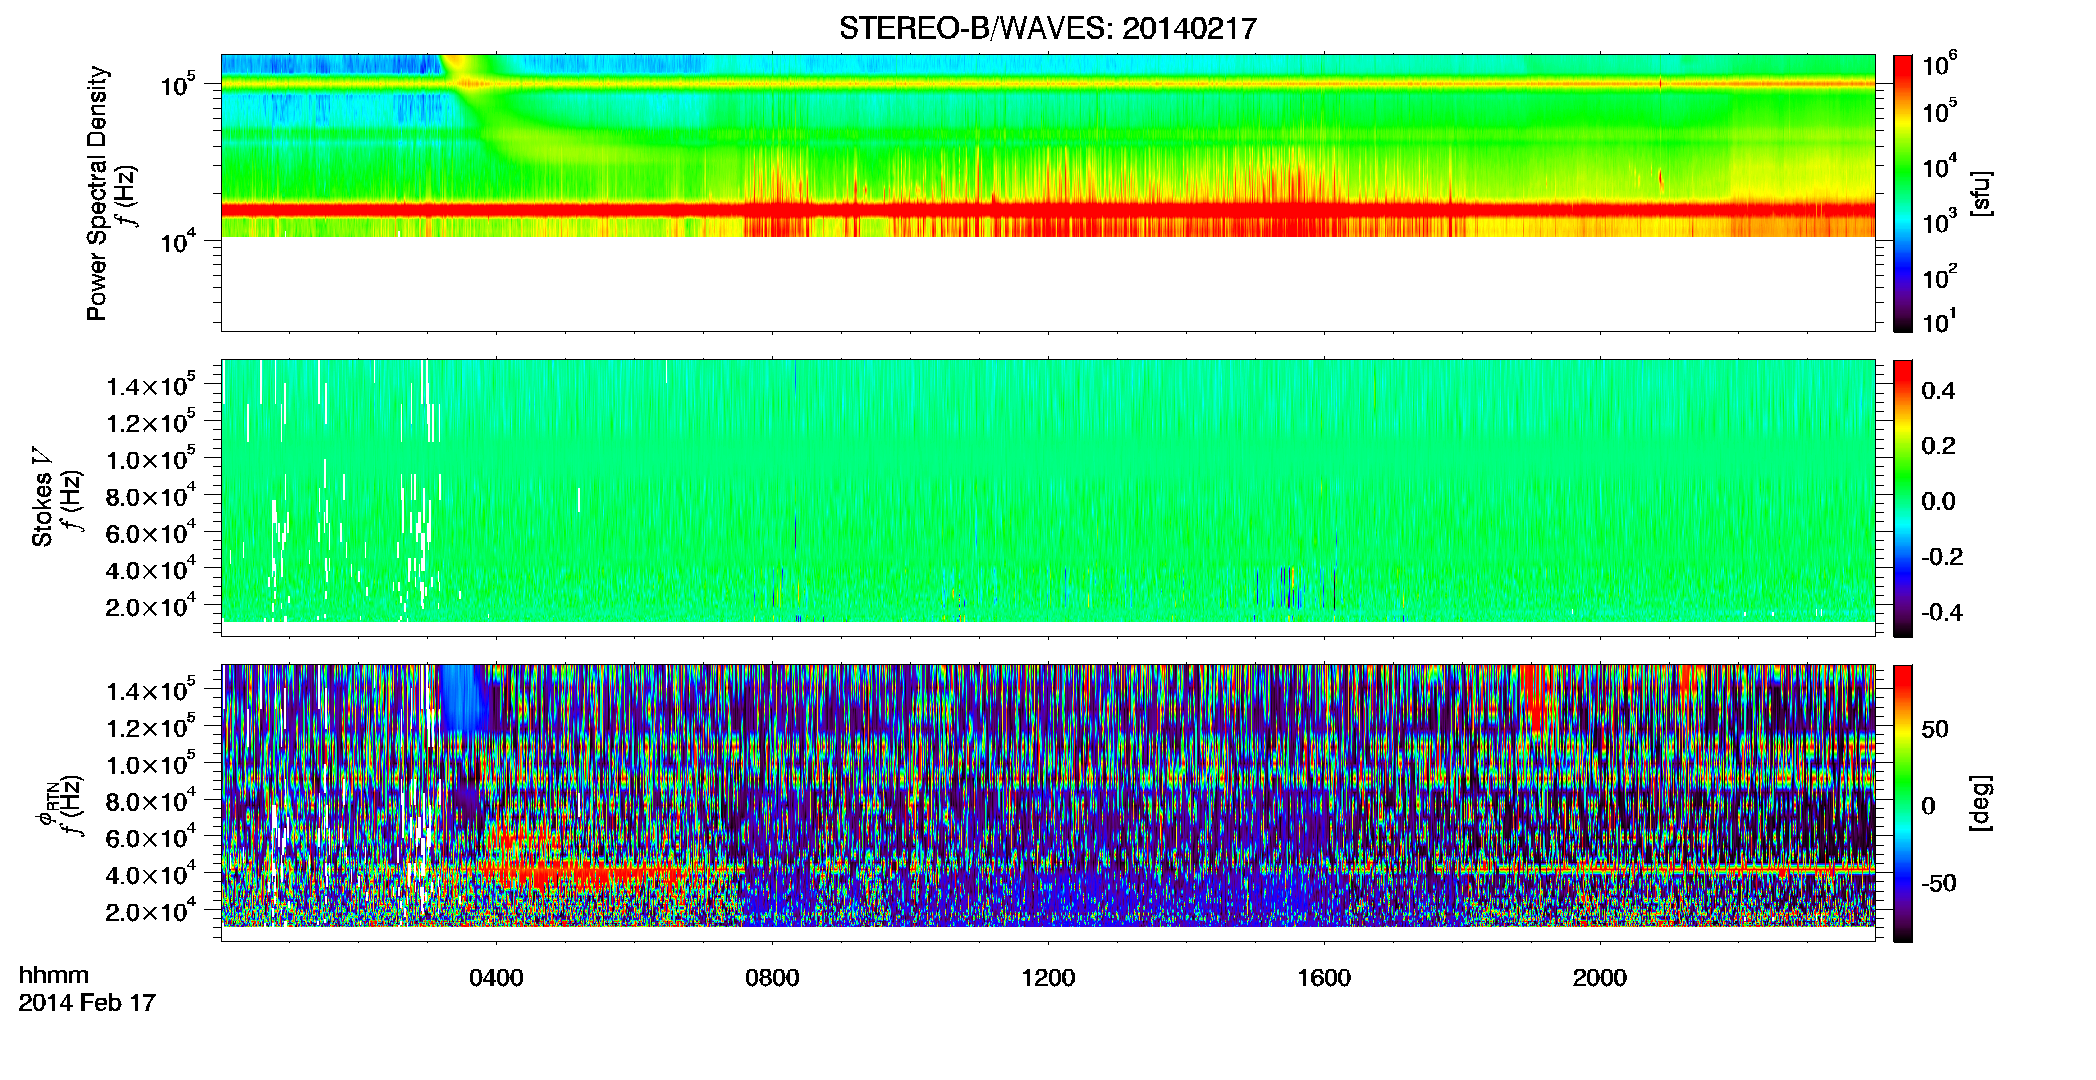Select the 0400 time axis label
Viewport: 2096px width, 1080px height.
pyautogui.click(x=496, y=978)
